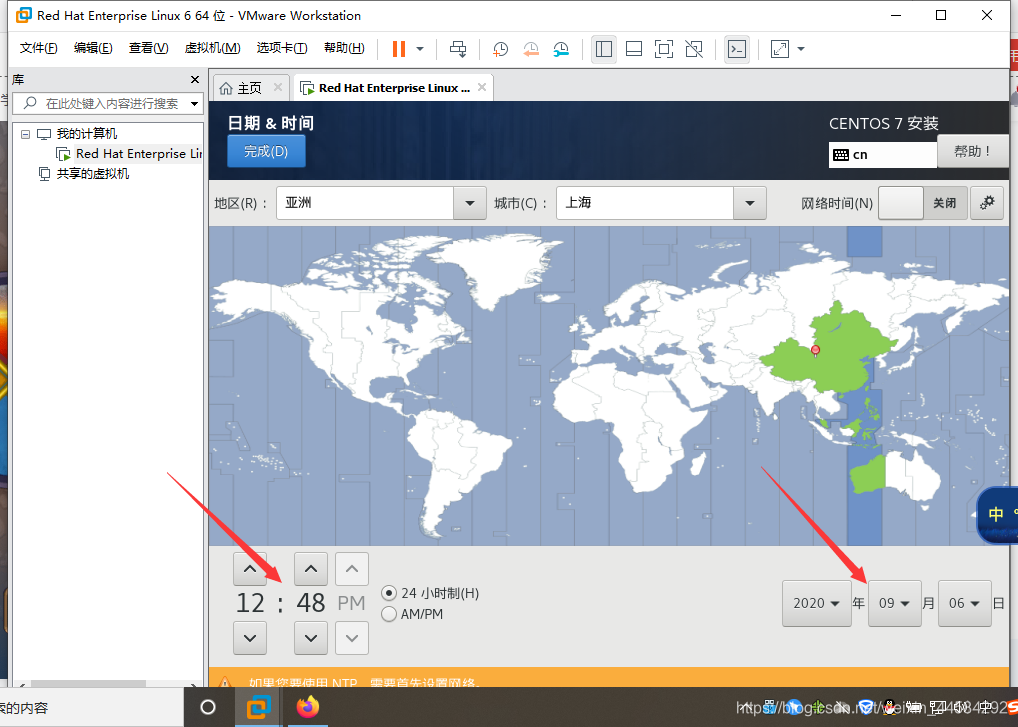Open the snapshot manager wrench icon
This screenshot has height=727, width=1018.
[x=561, y=49]
